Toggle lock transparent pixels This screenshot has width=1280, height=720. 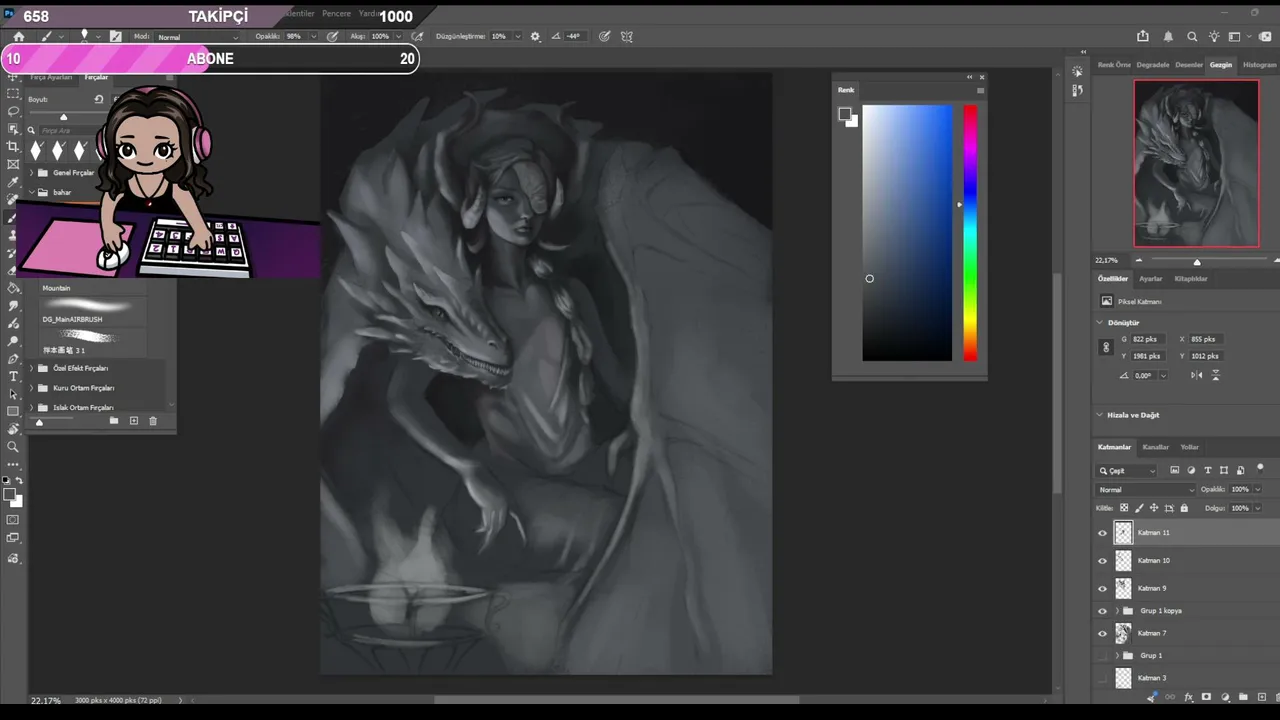pos(1124,508)
